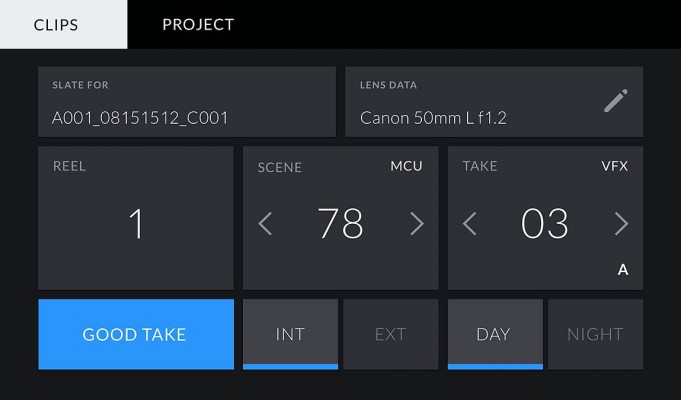The height and width of the screenshot is (400, 681).
Task: Tap the MCU shot type label
Action: (406, 166)
